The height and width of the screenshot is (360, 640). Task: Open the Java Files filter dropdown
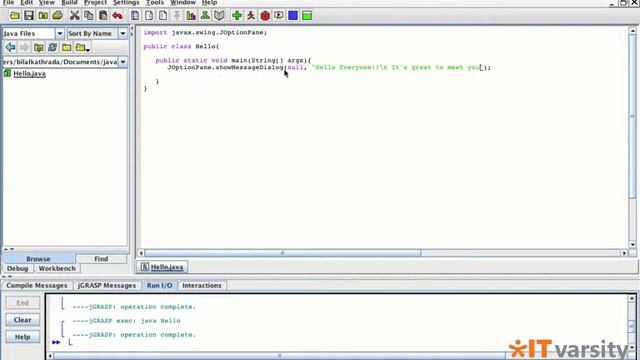(60, 33)
